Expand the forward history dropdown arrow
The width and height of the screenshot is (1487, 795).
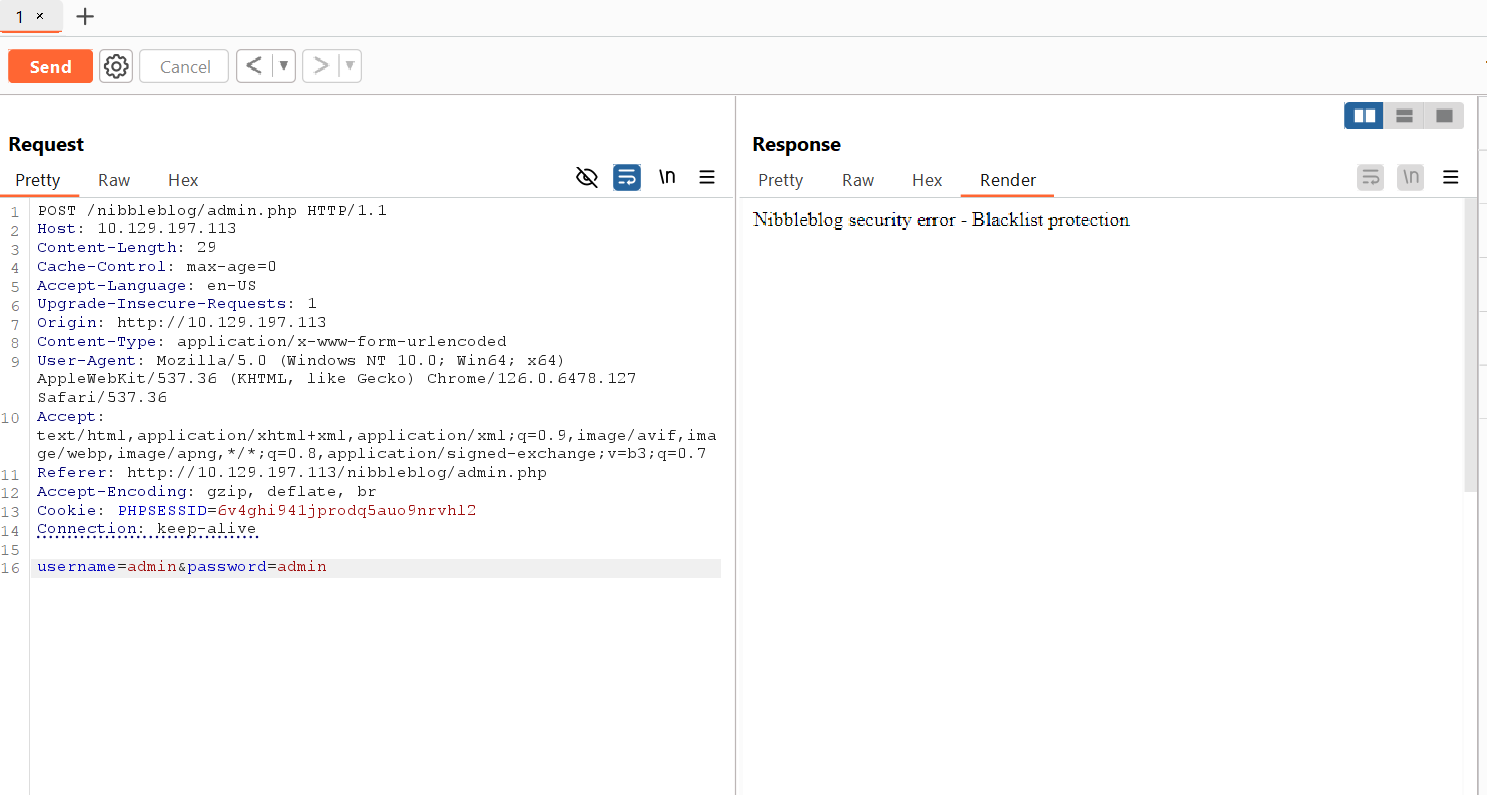point(350,66)
